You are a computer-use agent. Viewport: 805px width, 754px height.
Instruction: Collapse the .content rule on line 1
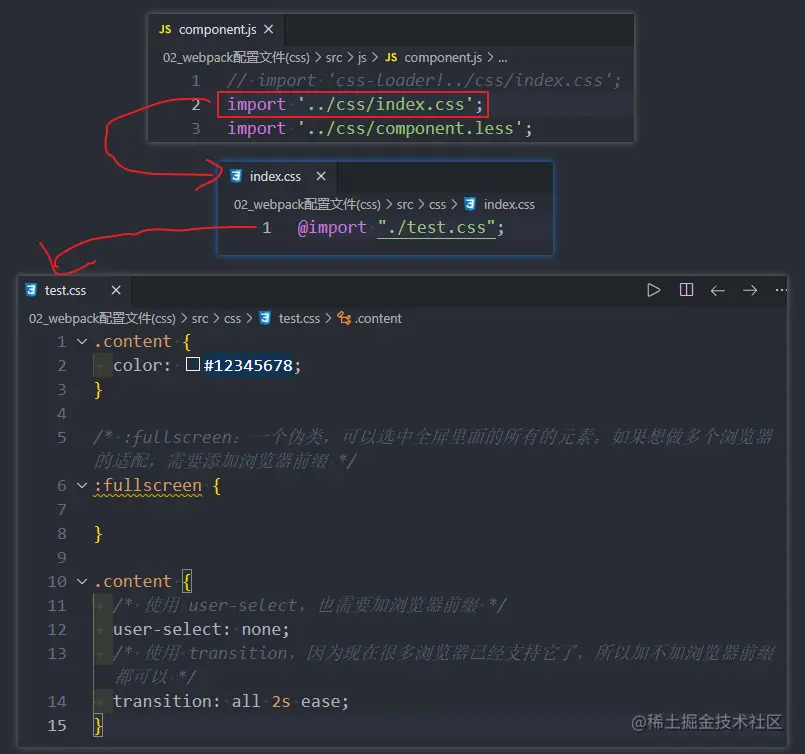click(82, 341)
